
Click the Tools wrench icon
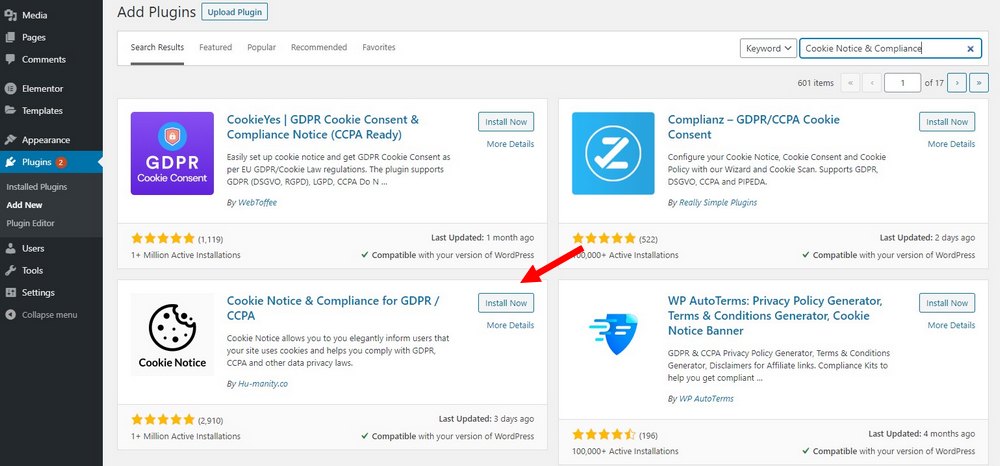click(10, 270)
